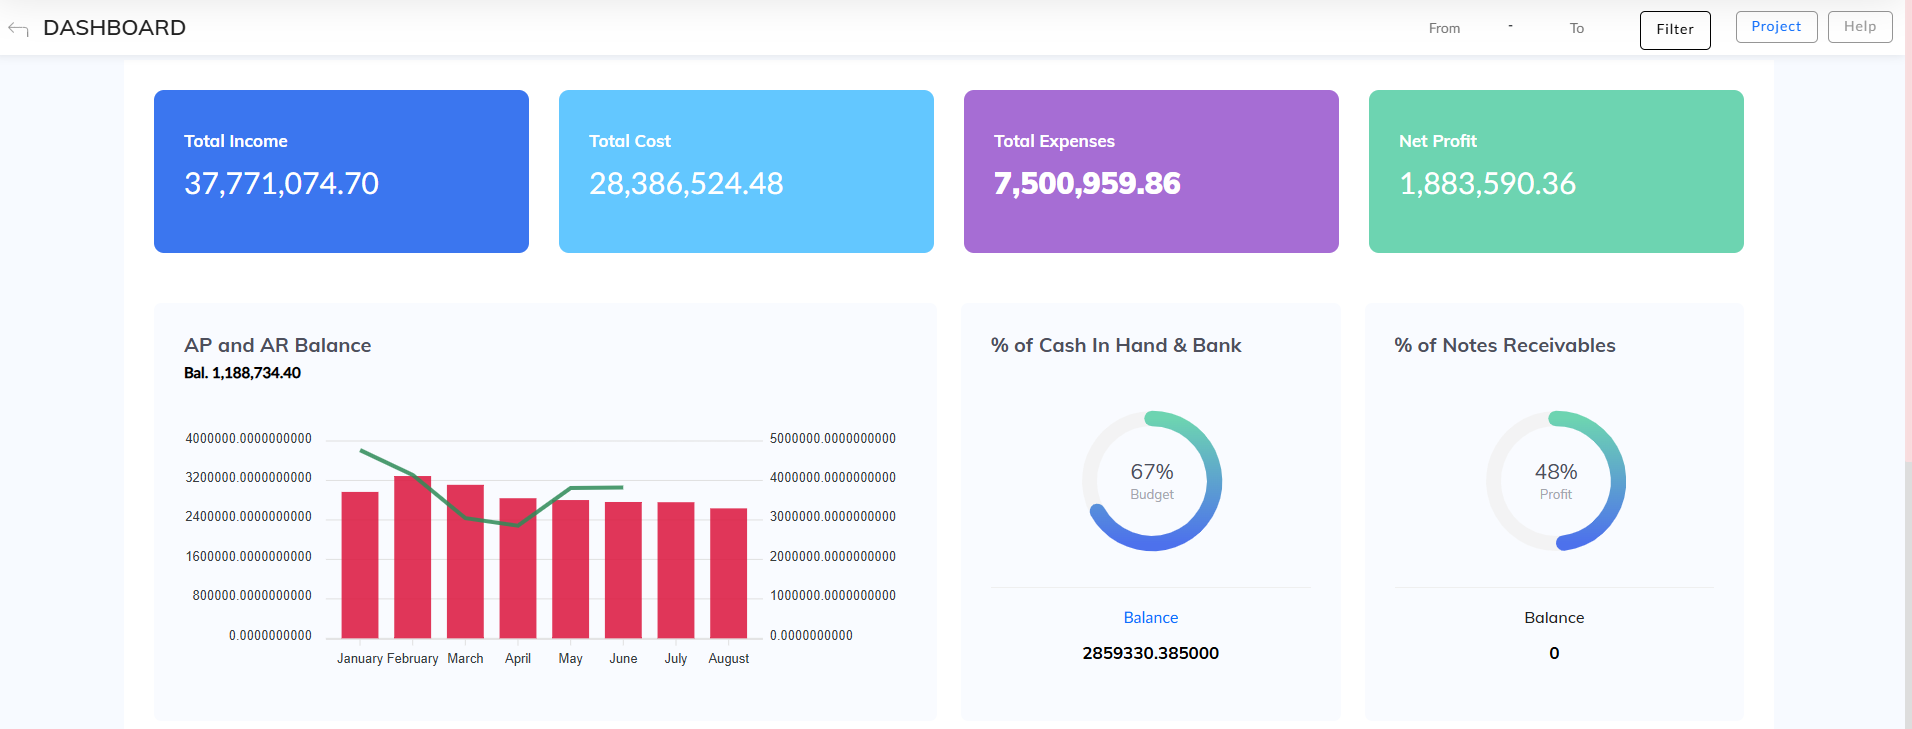Viewport: 1912px width, 729px height.
Task: Select the Total Cost card
Action: click(x=746, y=171)
